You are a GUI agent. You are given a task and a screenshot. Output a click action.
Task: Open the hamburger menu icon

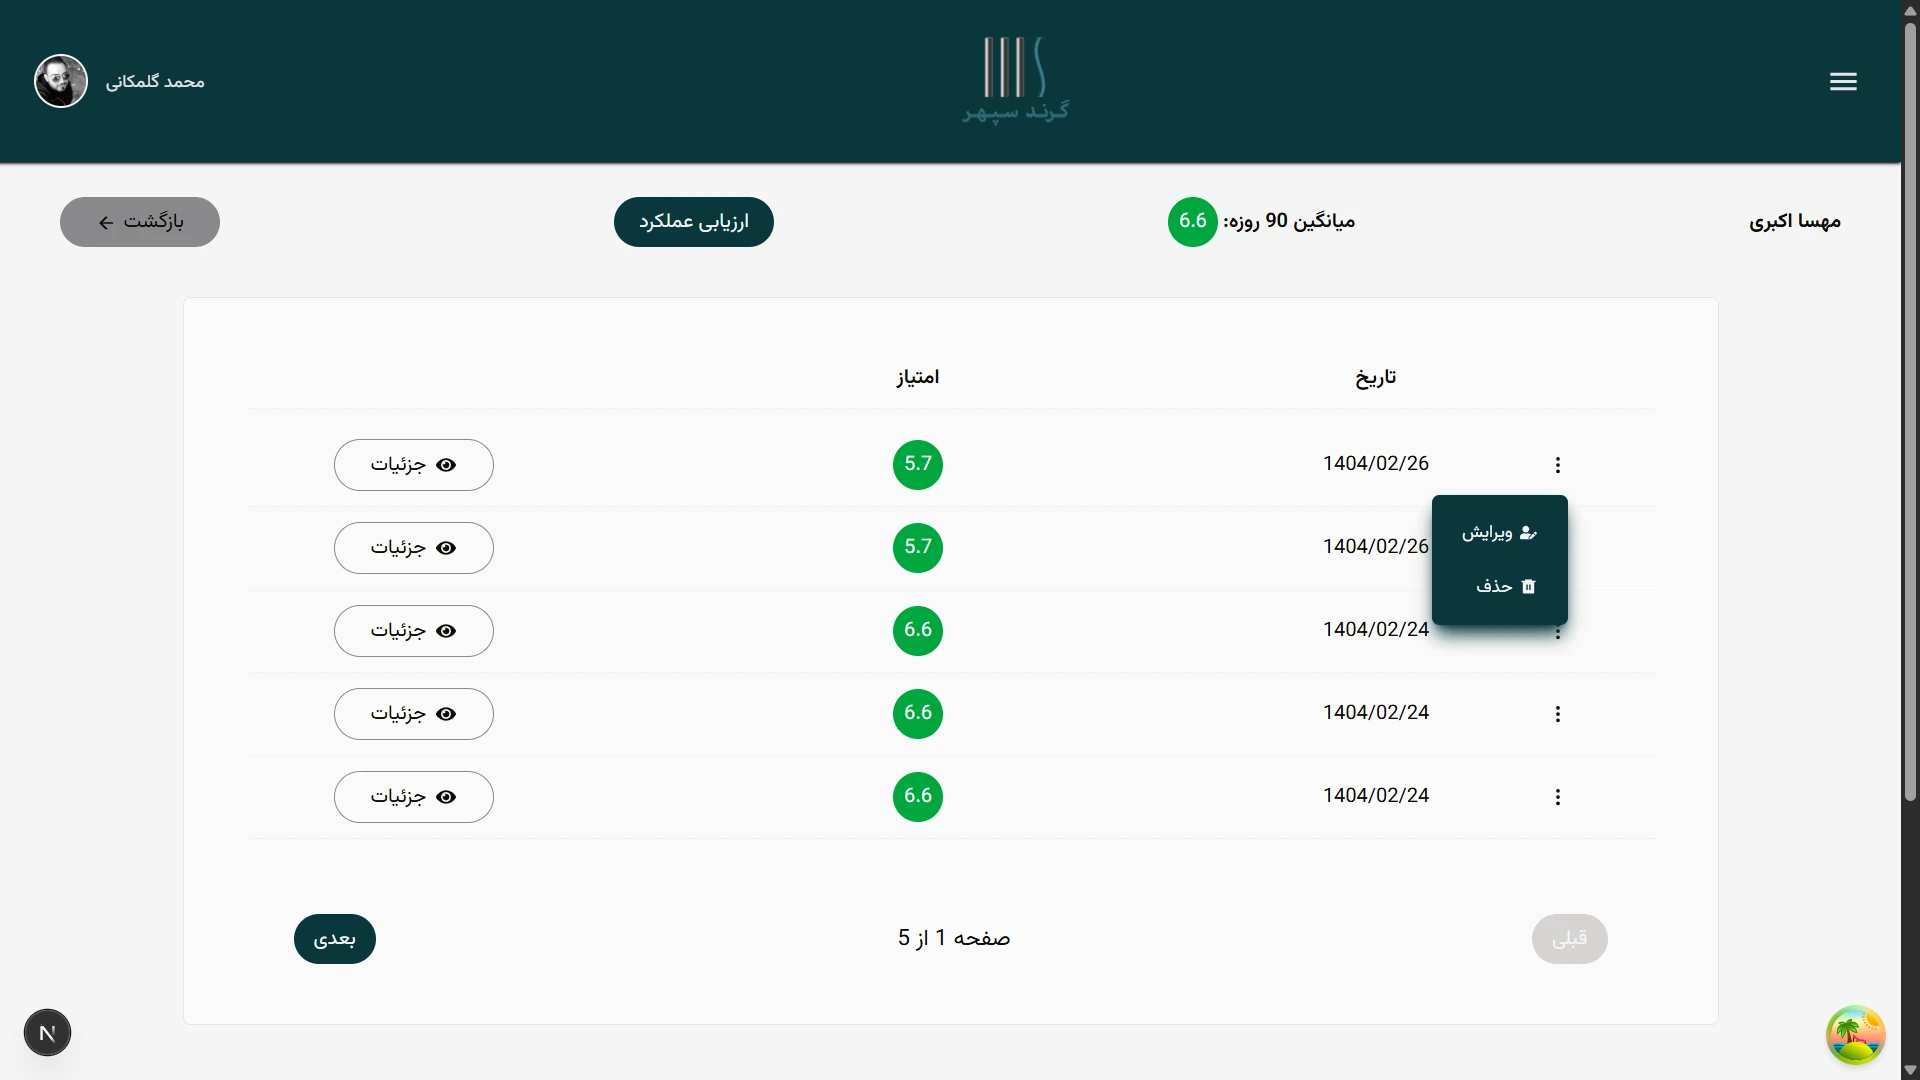point(1843,82)
